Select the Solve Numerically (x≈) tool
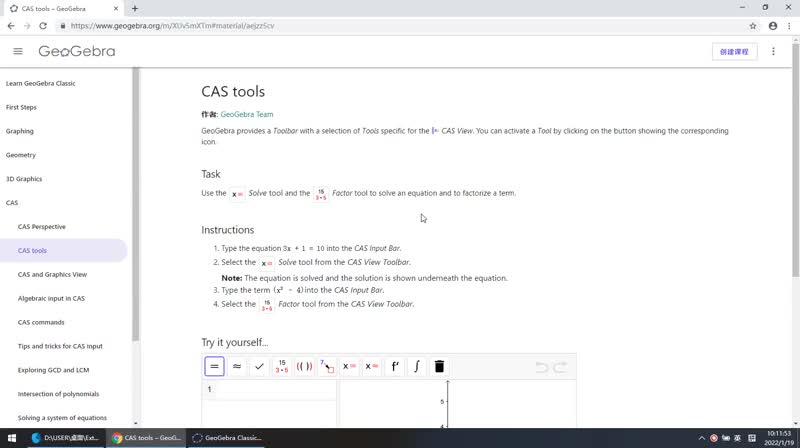Viewport: 800px width, 448px height. (371, 366)
